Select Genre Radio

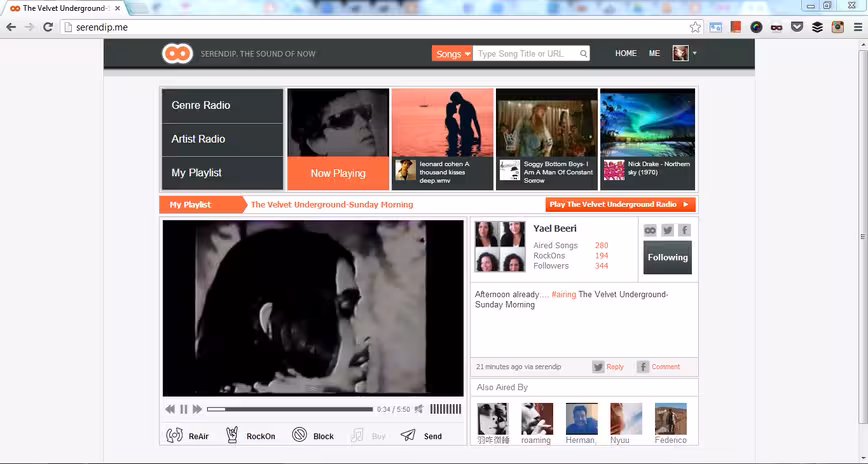pos(223,106)
